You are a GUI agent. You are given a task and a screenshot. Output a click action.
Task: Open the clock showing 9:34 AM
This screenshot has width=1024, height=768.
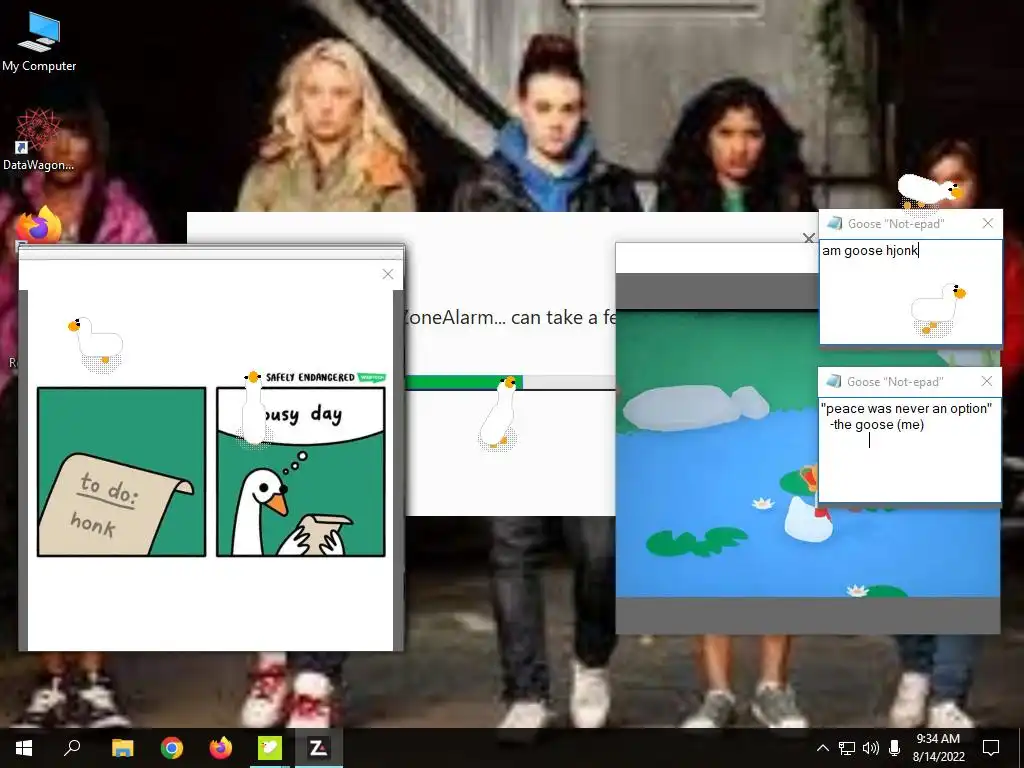938,739
